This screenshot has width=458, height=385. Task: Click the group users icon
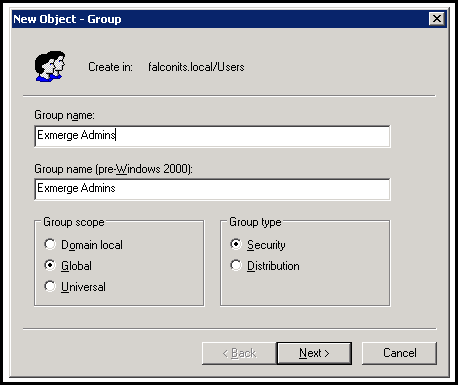[50, 66]
